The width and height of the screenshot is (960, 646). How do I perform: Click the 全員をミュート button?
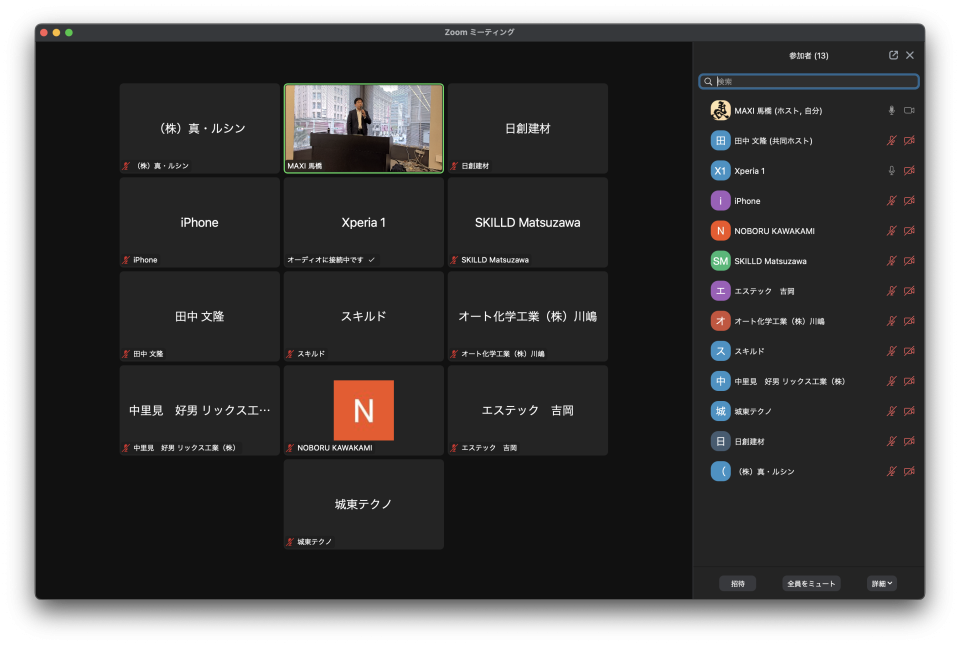pos(811,583)
